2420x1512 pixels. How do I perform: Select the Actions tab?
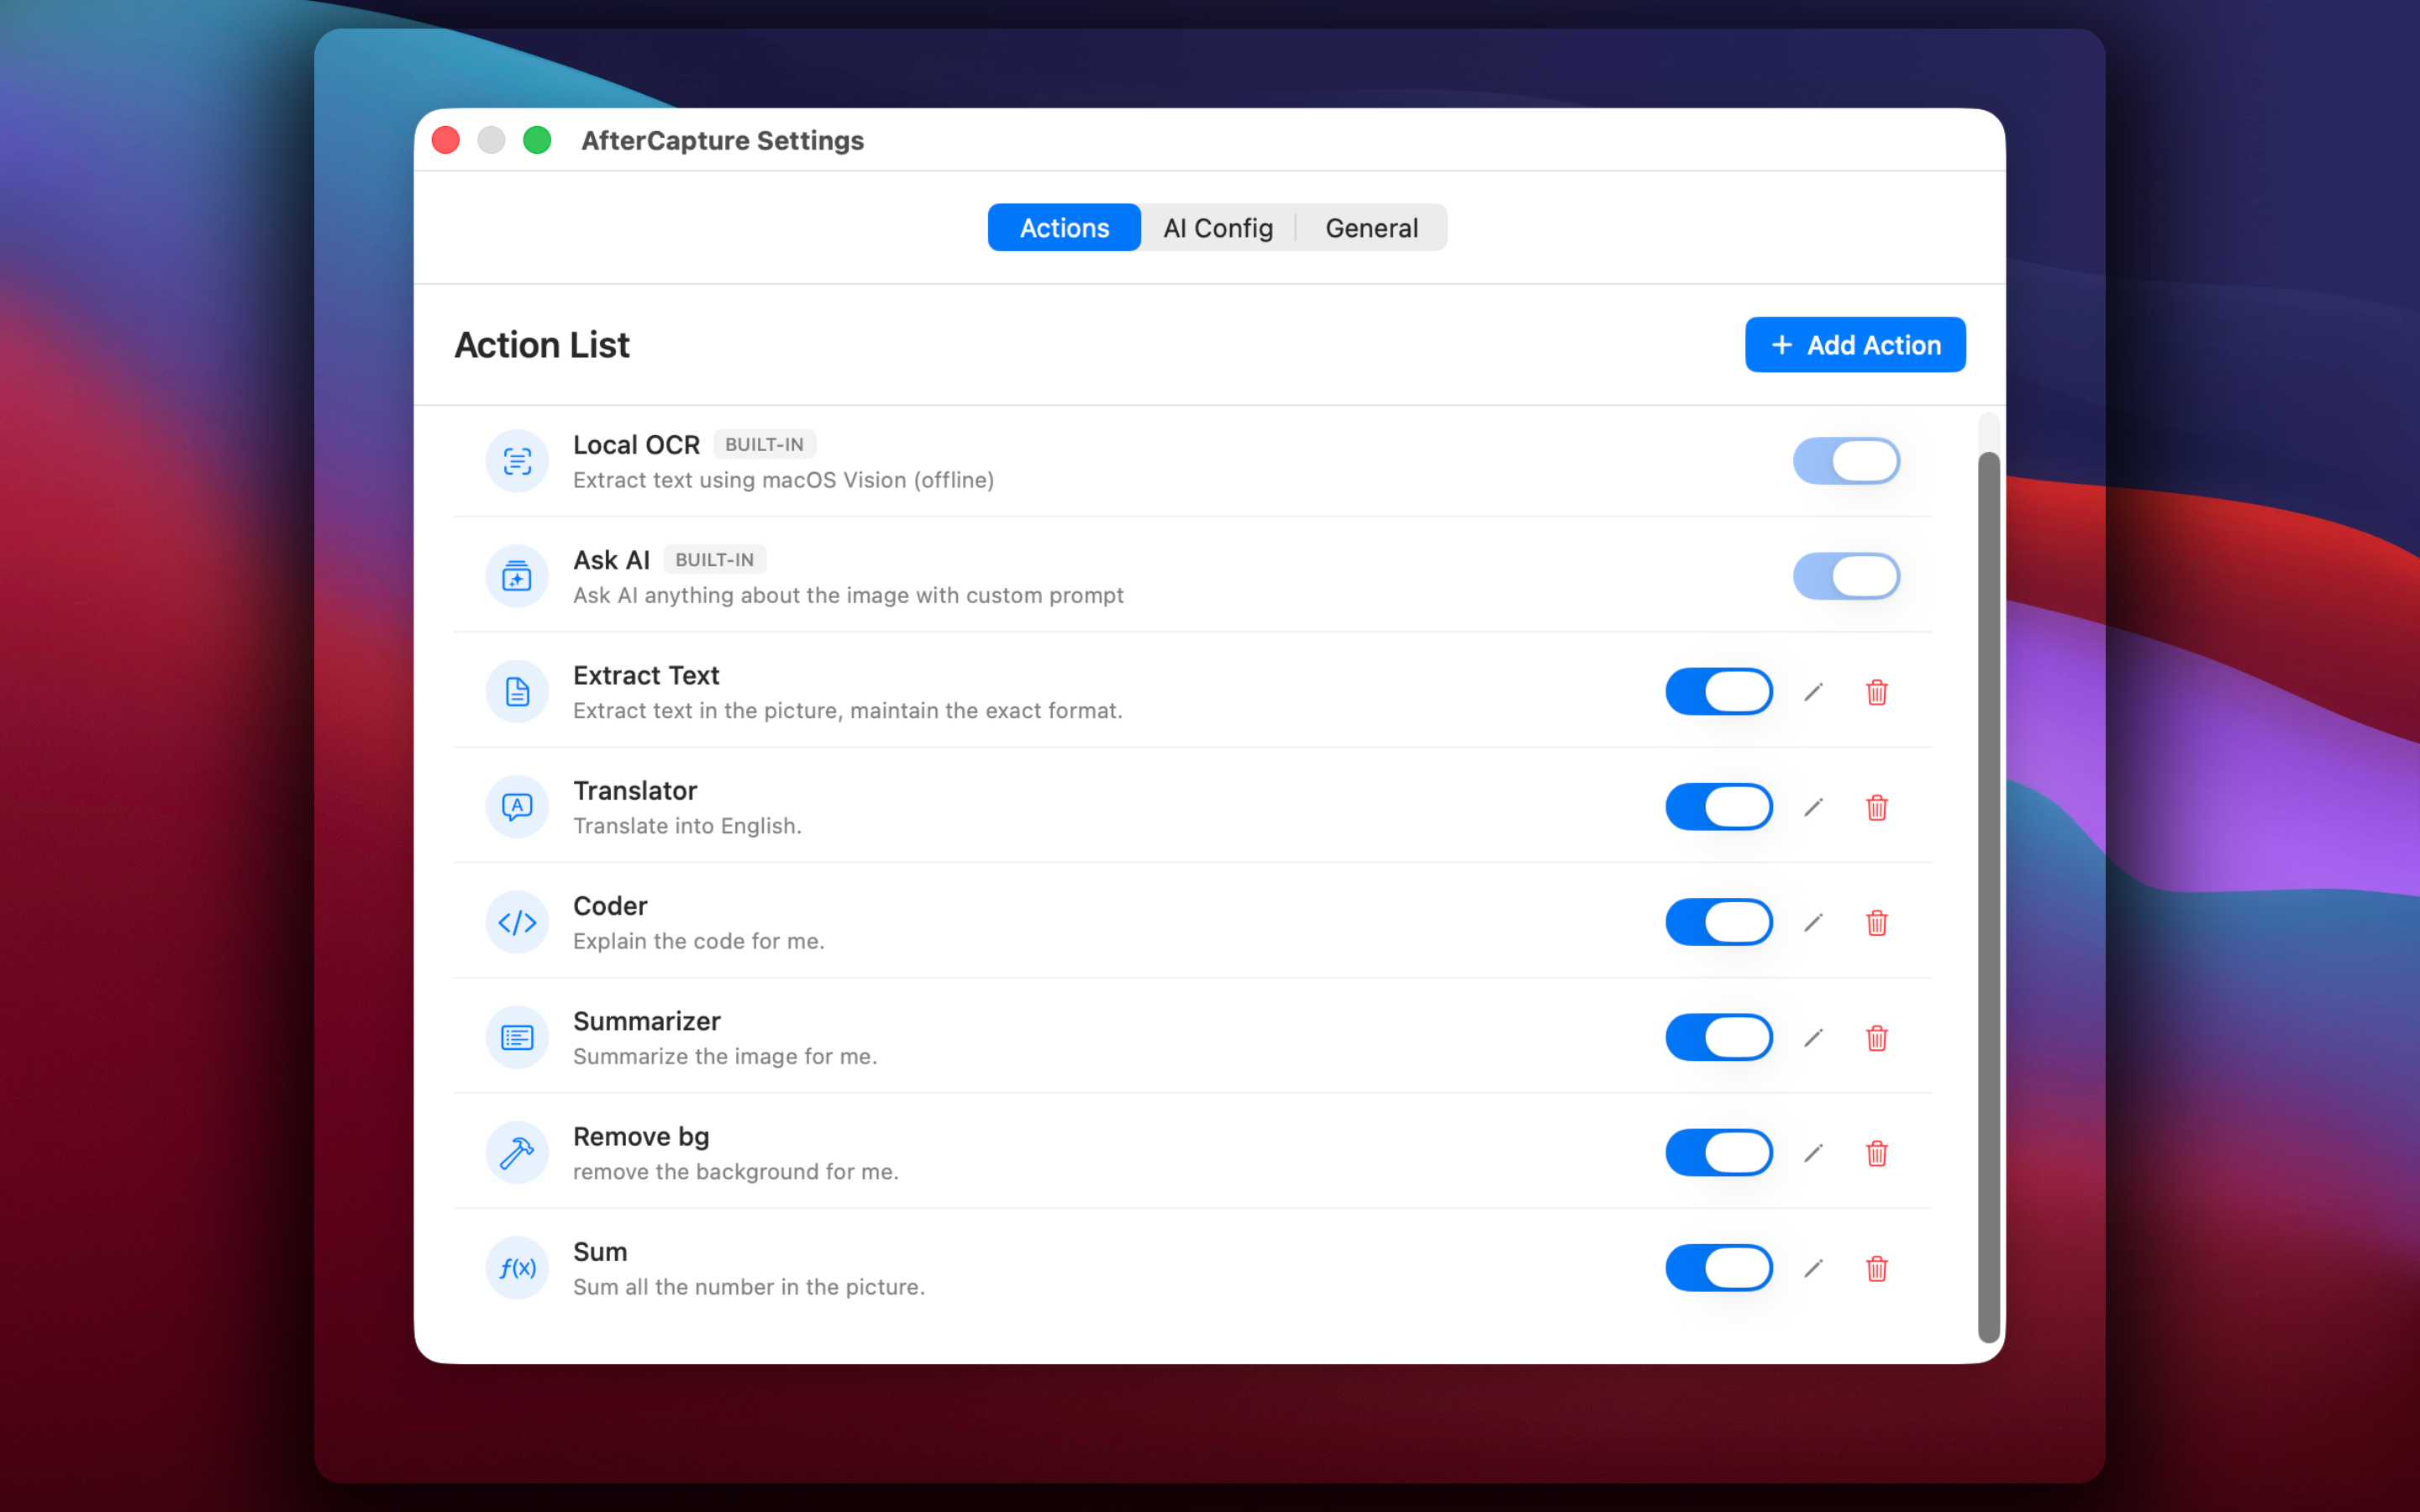(1064, 228)
